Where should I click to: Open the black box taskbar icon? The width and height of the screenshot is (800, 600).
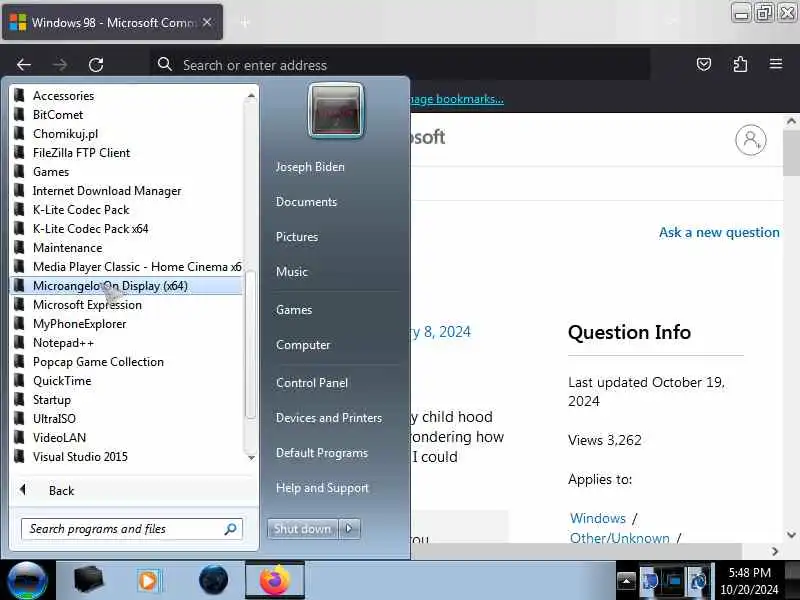[x=88, y=580]
